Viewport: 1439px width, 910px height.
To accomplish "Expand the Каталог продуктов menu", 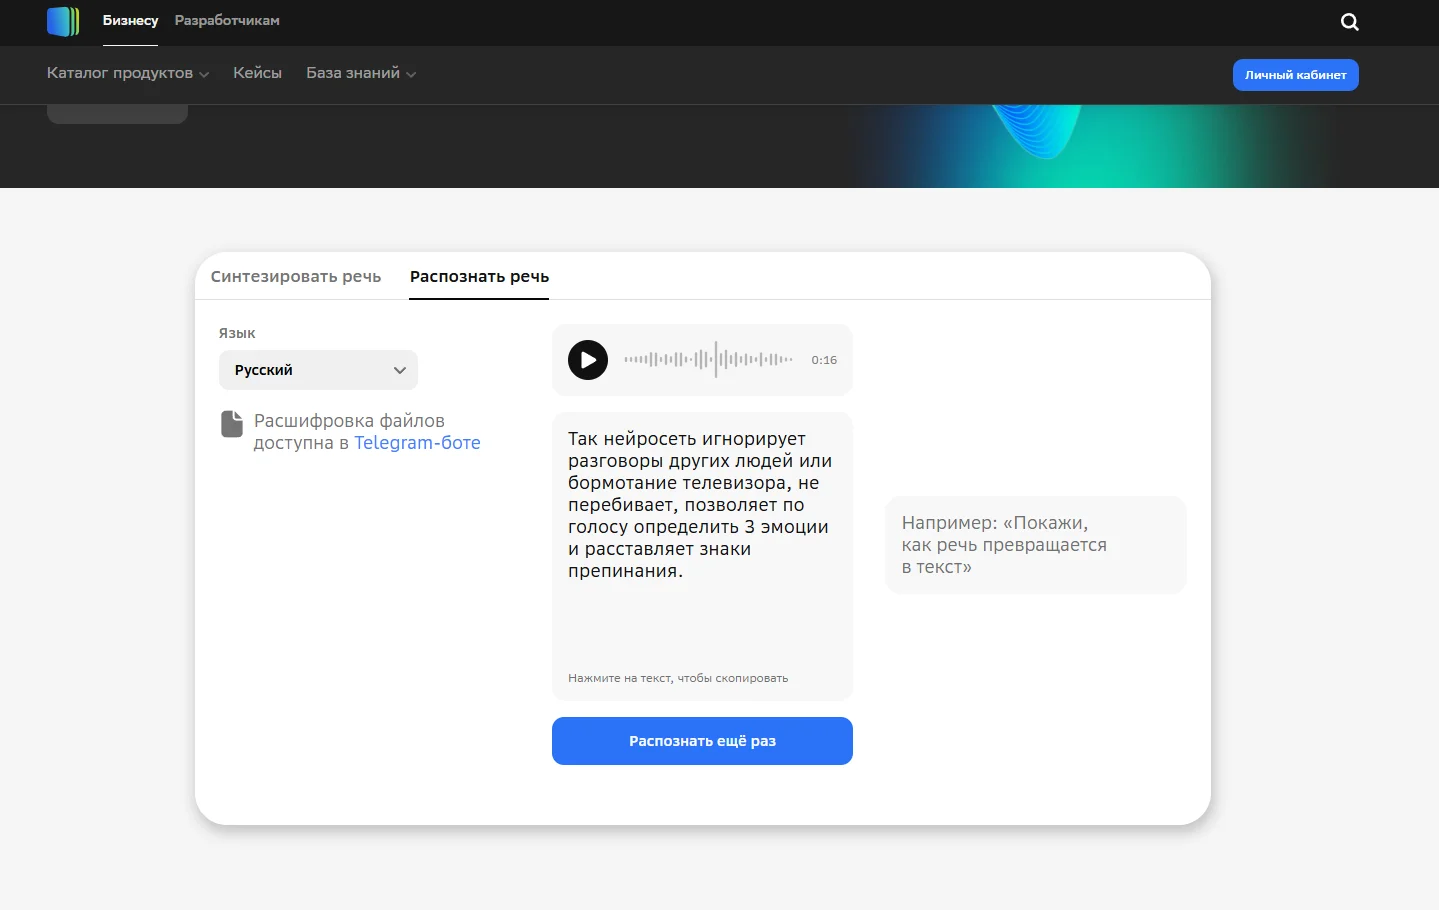I will [x=128, y=73].
